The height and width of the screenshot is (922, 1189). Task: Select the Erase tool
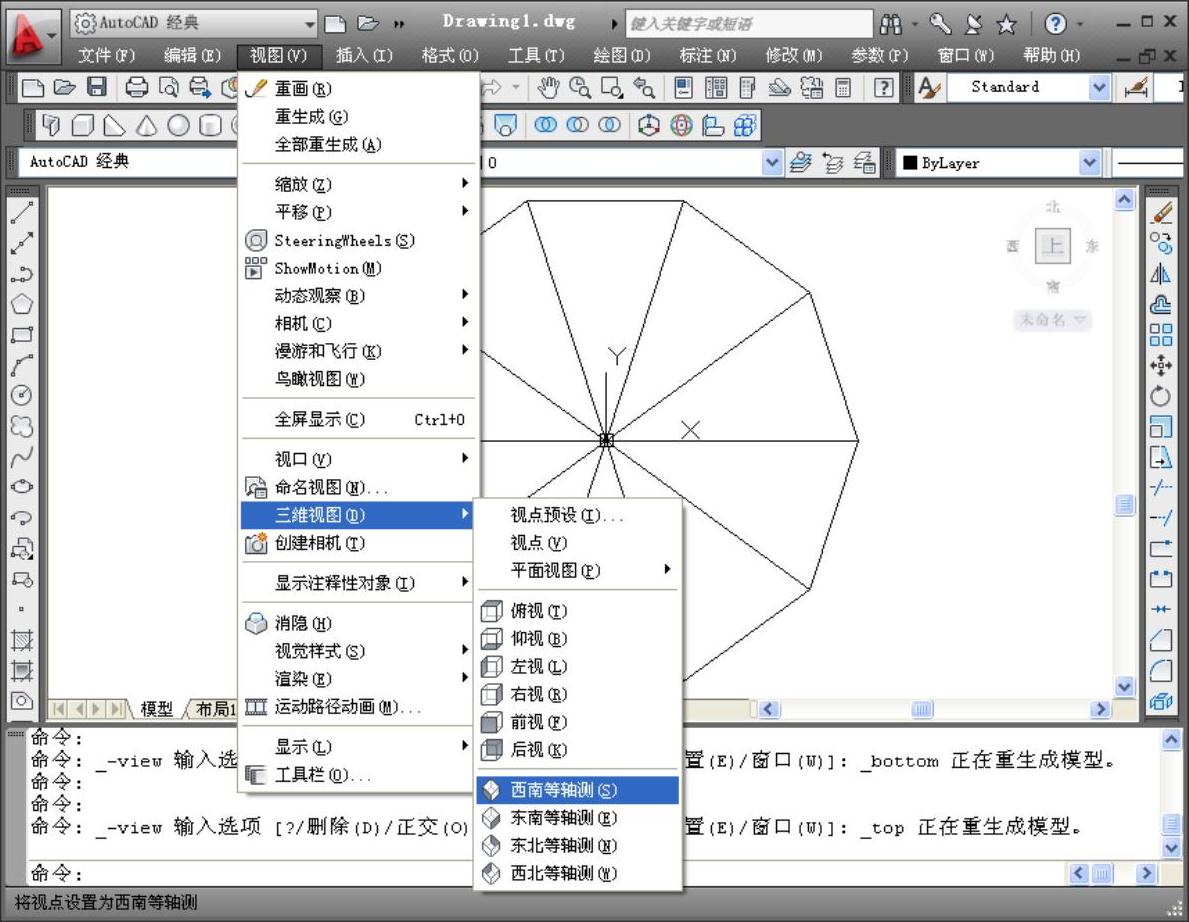click(1160, 212)
